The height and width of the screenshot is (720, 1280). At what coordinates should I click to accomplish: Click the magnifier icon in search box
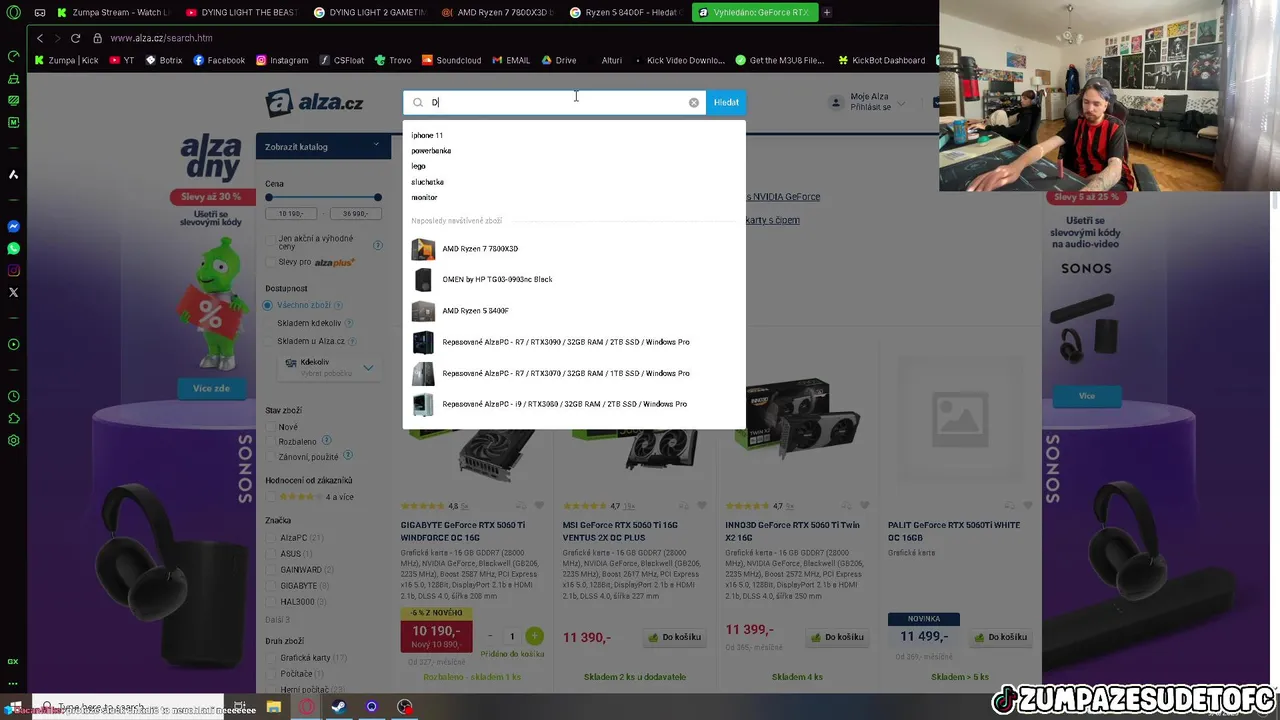(x=418, y=102)
